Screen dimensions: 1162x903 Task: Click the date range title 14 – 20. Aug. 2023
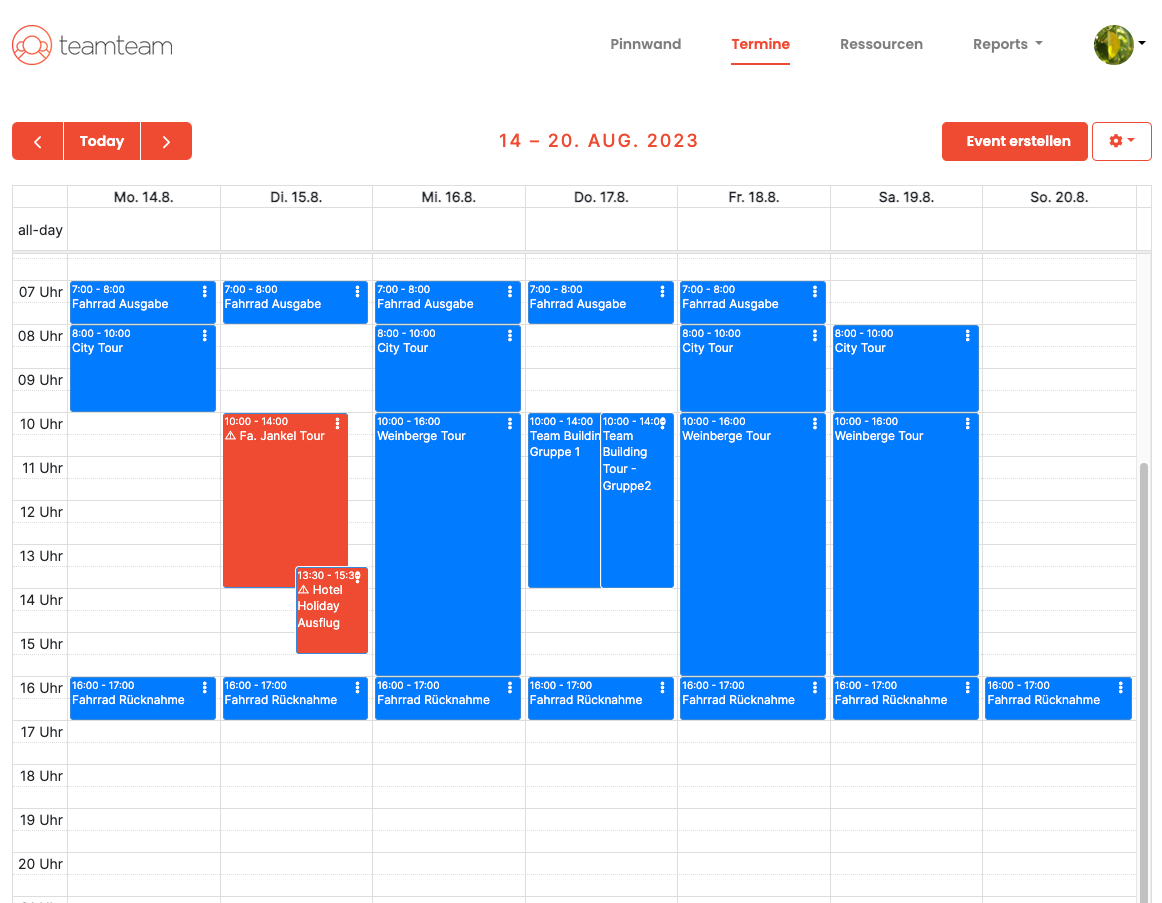click(599, 141)
